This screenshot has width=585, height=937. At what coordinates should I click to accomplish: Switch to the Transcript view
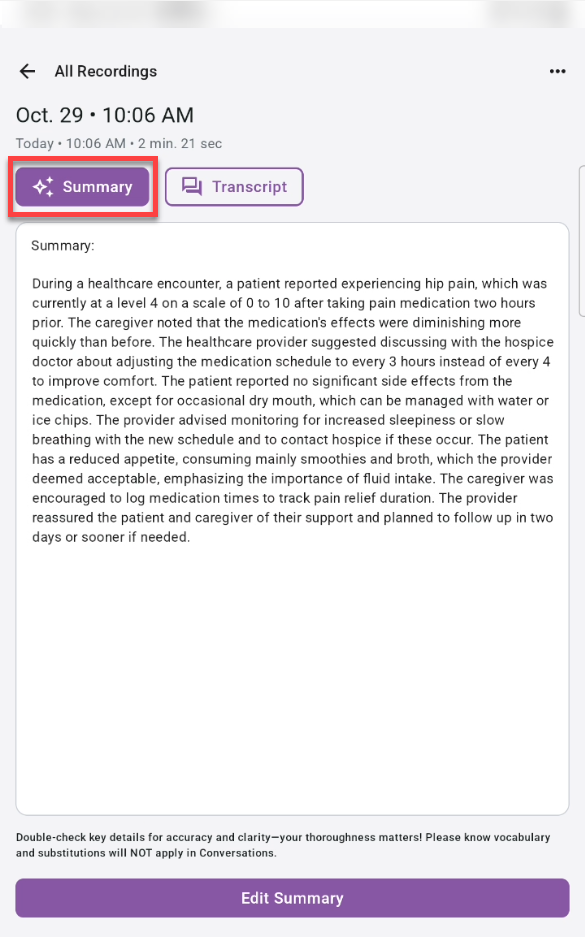pos(234,186)
